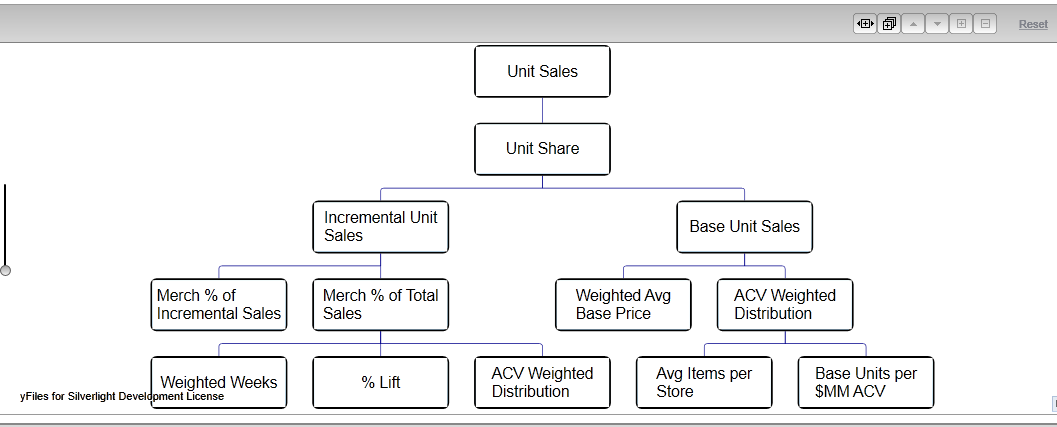
Task: Click the minus box collapse icon
Action: (985, 24)
